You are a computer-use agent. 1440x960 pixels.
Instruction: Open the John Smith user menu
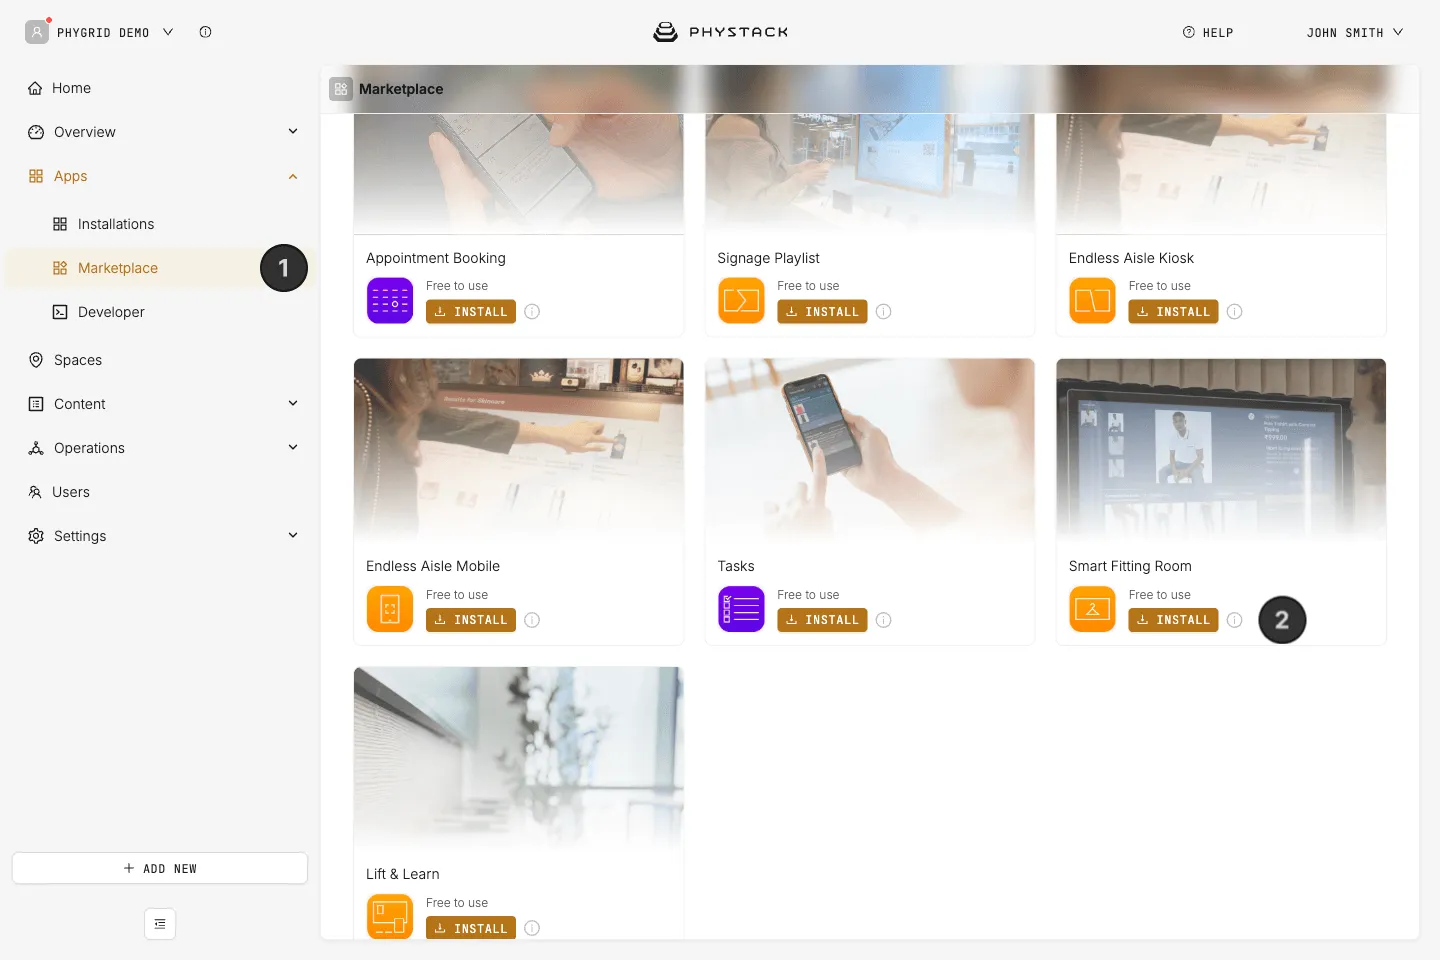tap(1355, 32)
